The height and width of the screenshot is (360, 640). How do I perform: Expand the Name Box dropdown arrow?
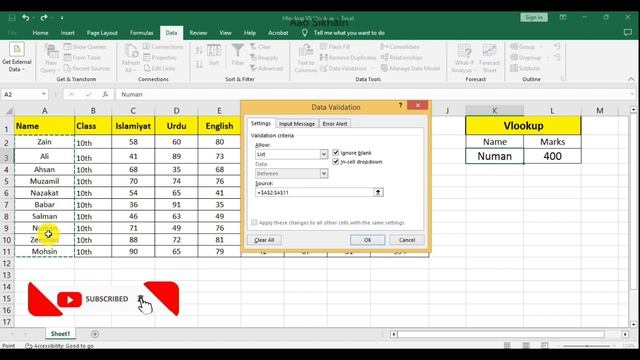[x=43, y=94]
